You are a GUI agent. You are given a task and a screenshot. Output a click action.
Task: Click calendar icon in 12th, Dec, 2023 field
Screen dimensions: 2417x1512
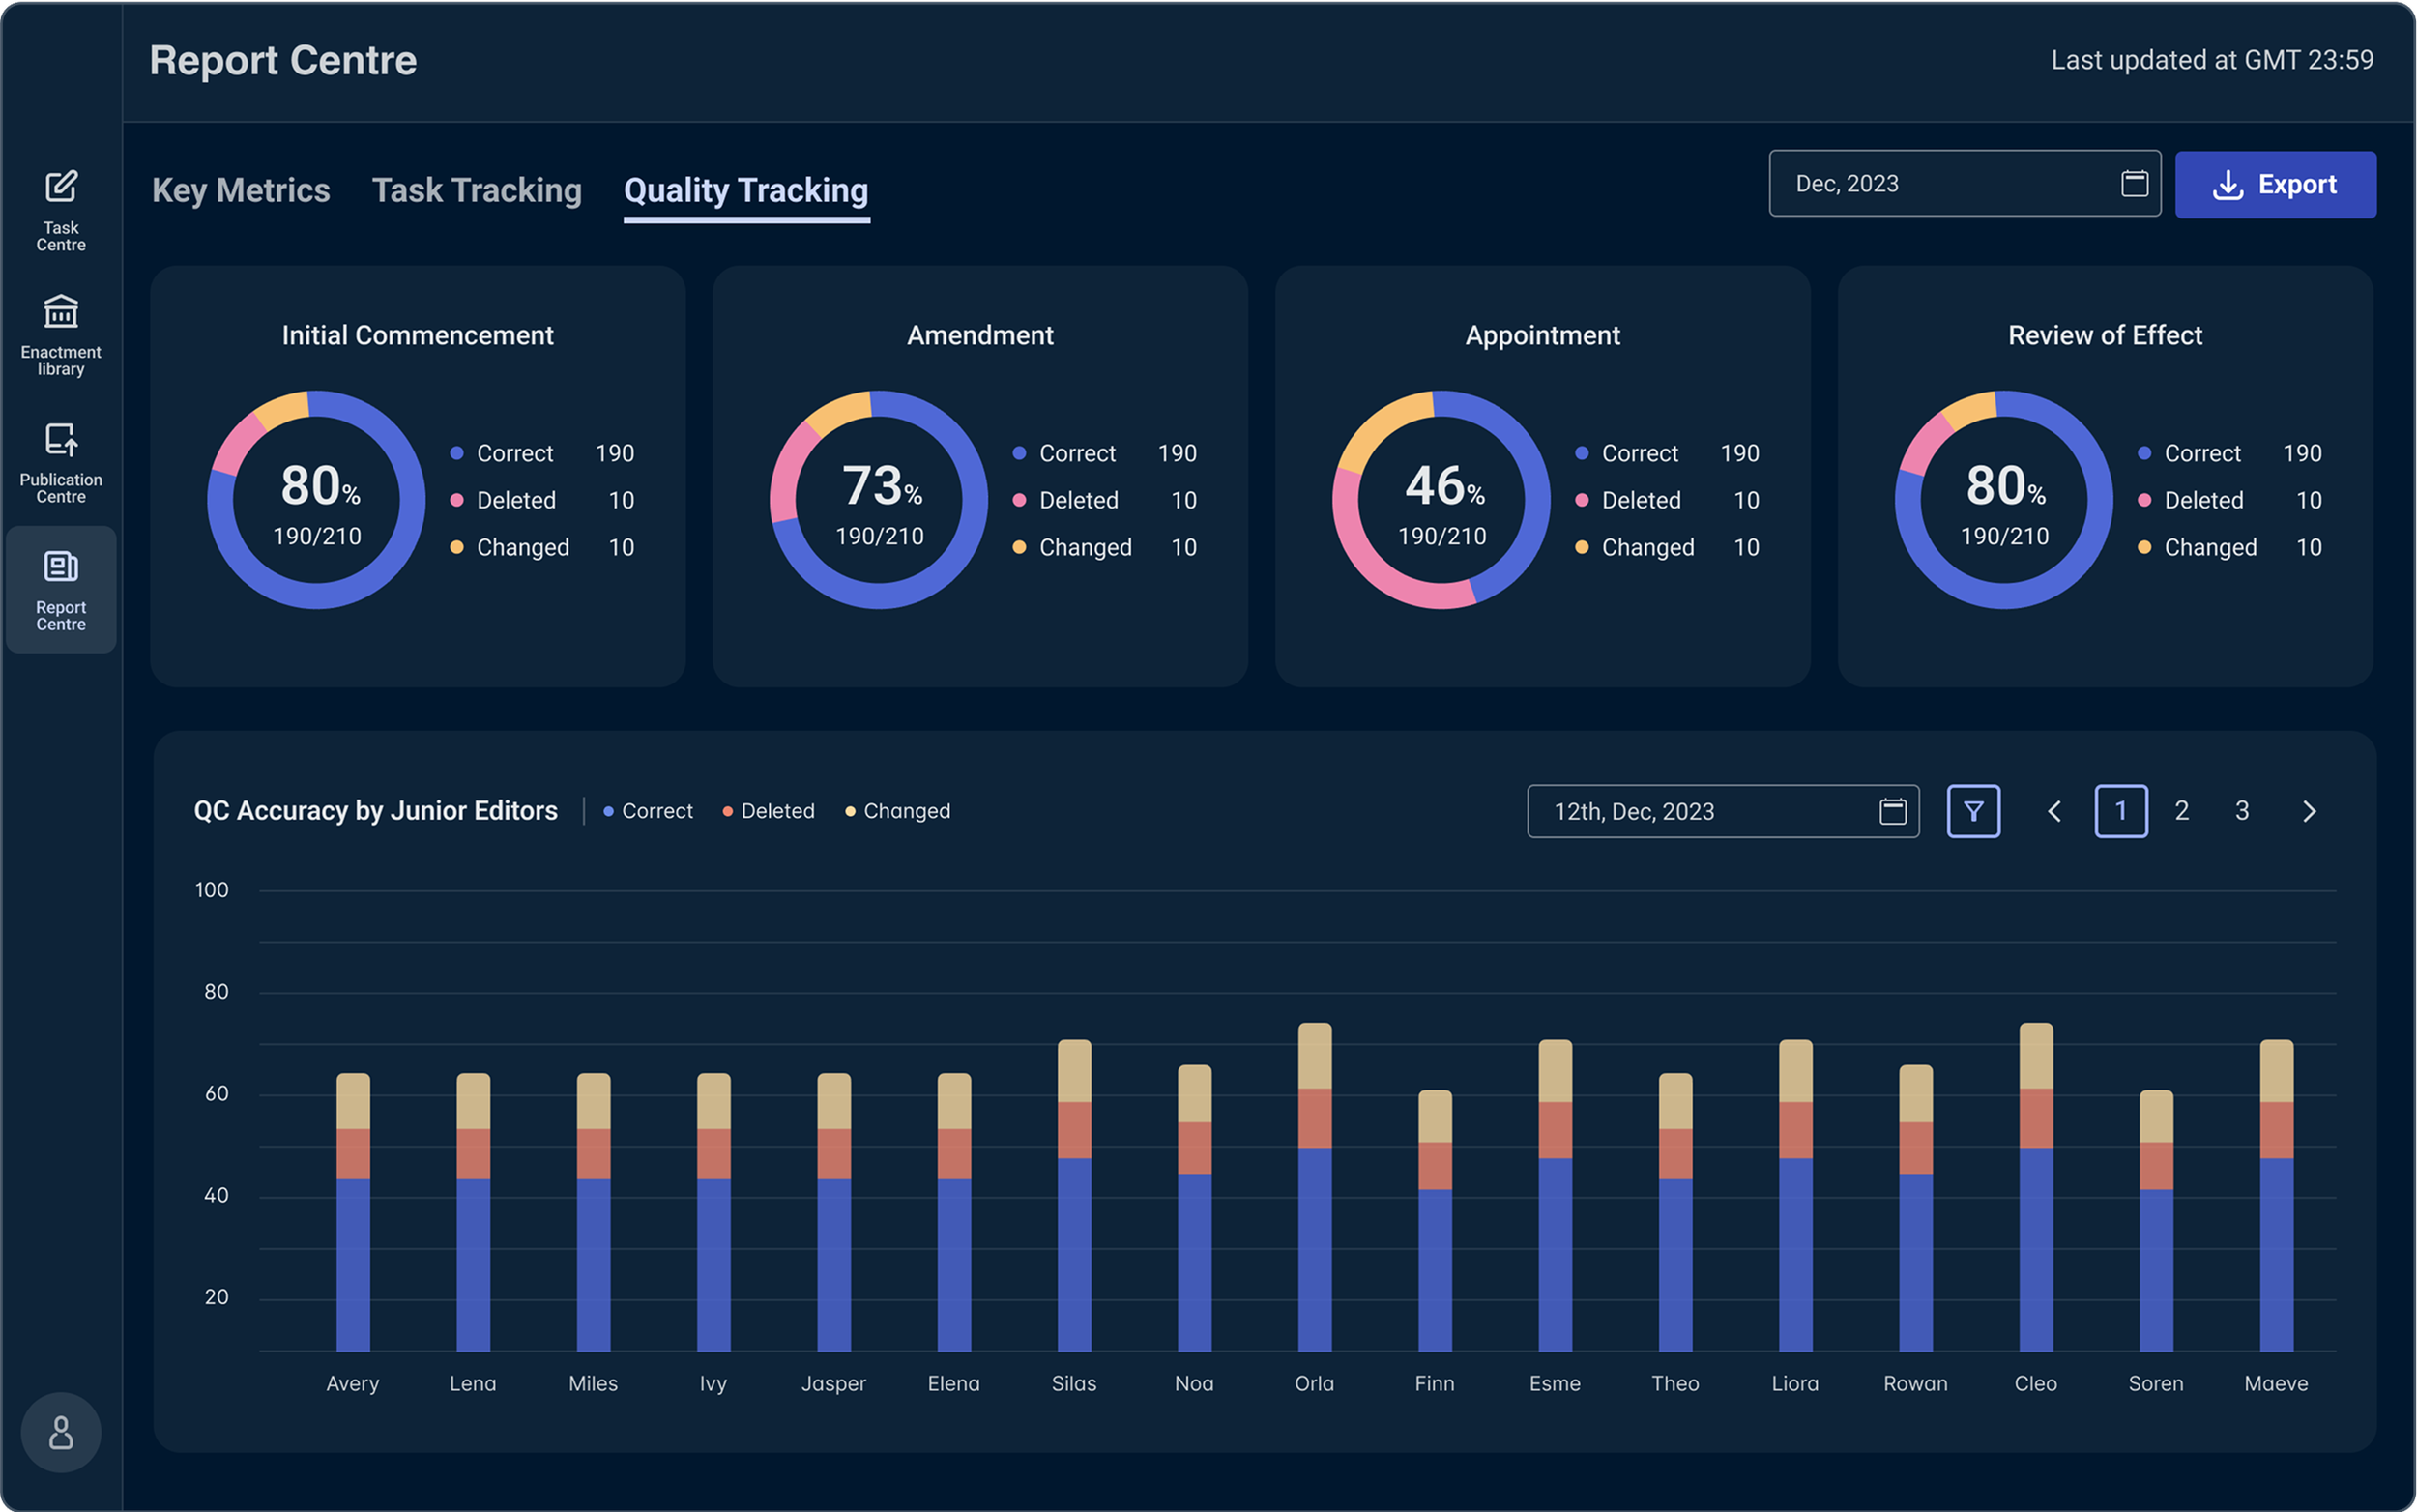[1892, 811]
